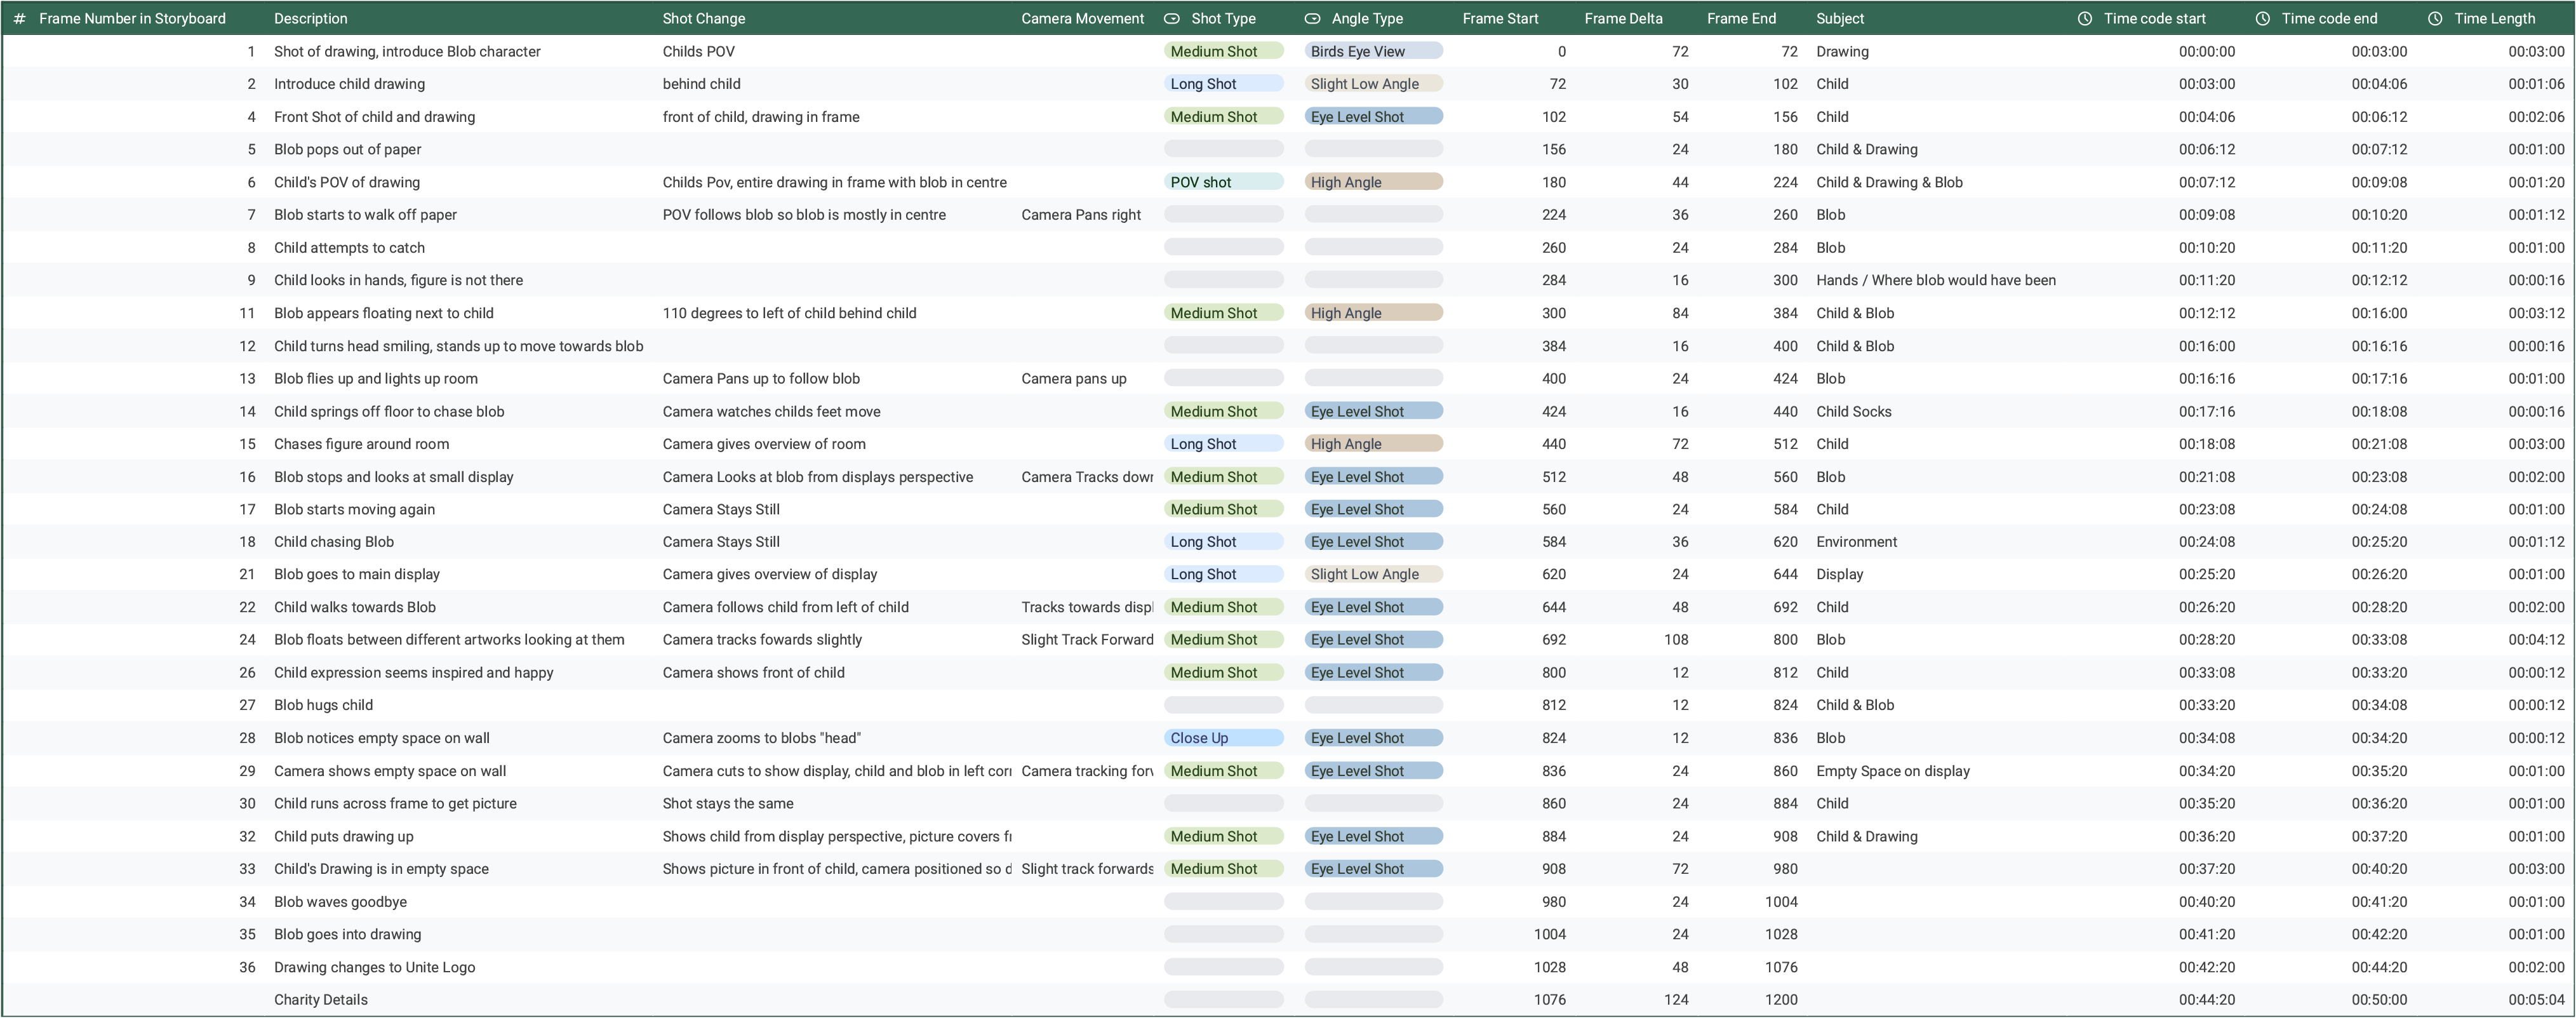This screenshot has width=2576, height=1018.
Task: Open the empty Shot Type chip for Blob hugs child
Action: coord(1222,705)
